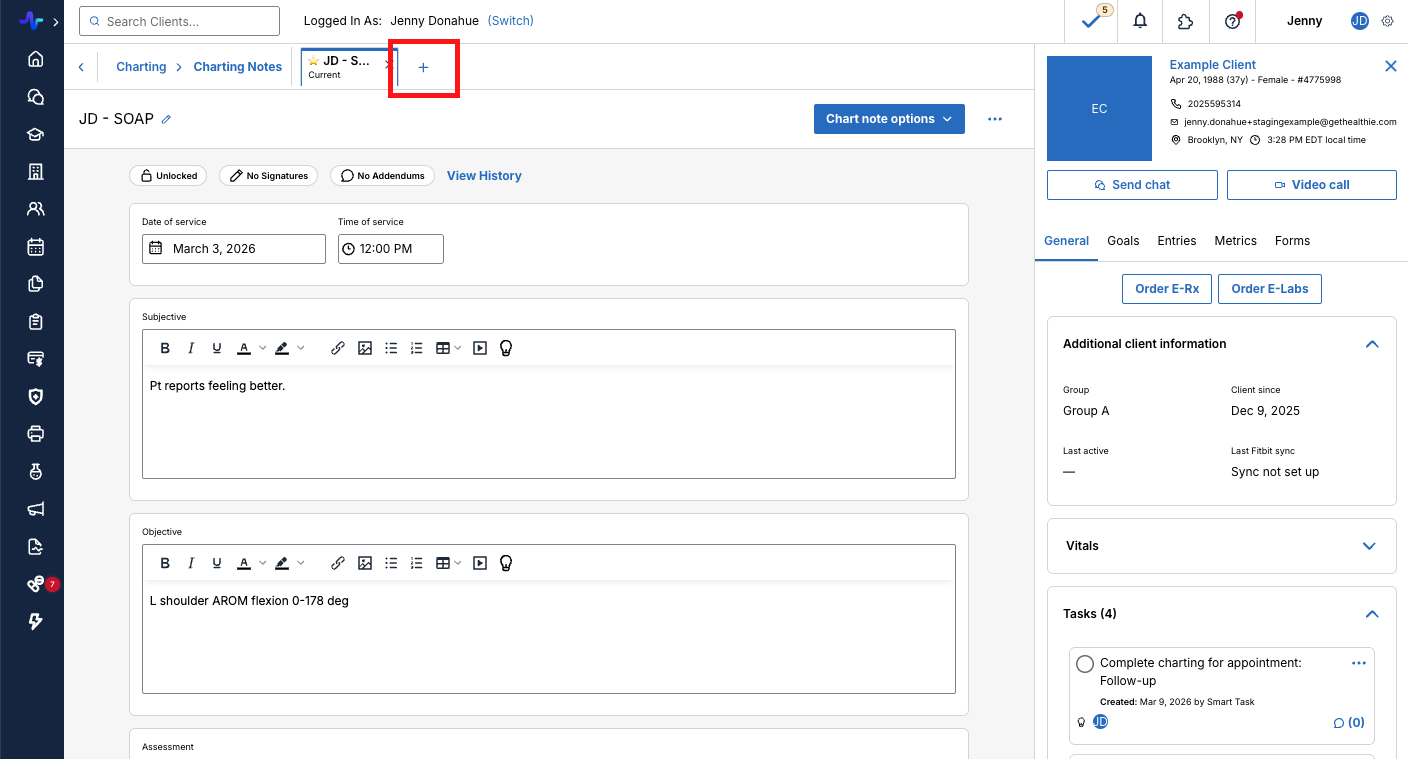The width and height of the screenshot is (1408, 759).
Task: Mark Complete charting task as done
Action: [x=1085, y=664]
